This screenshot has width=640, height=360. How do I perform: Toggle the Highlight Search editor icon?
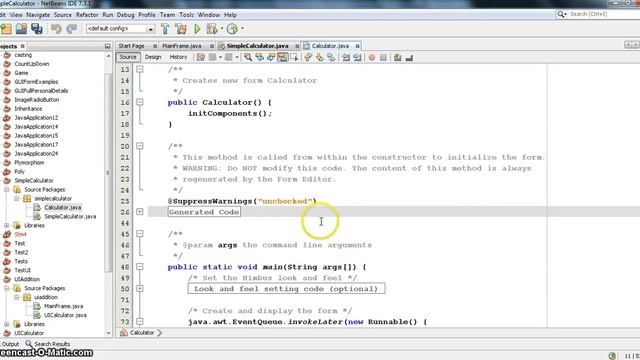click(x=282, y=58)
